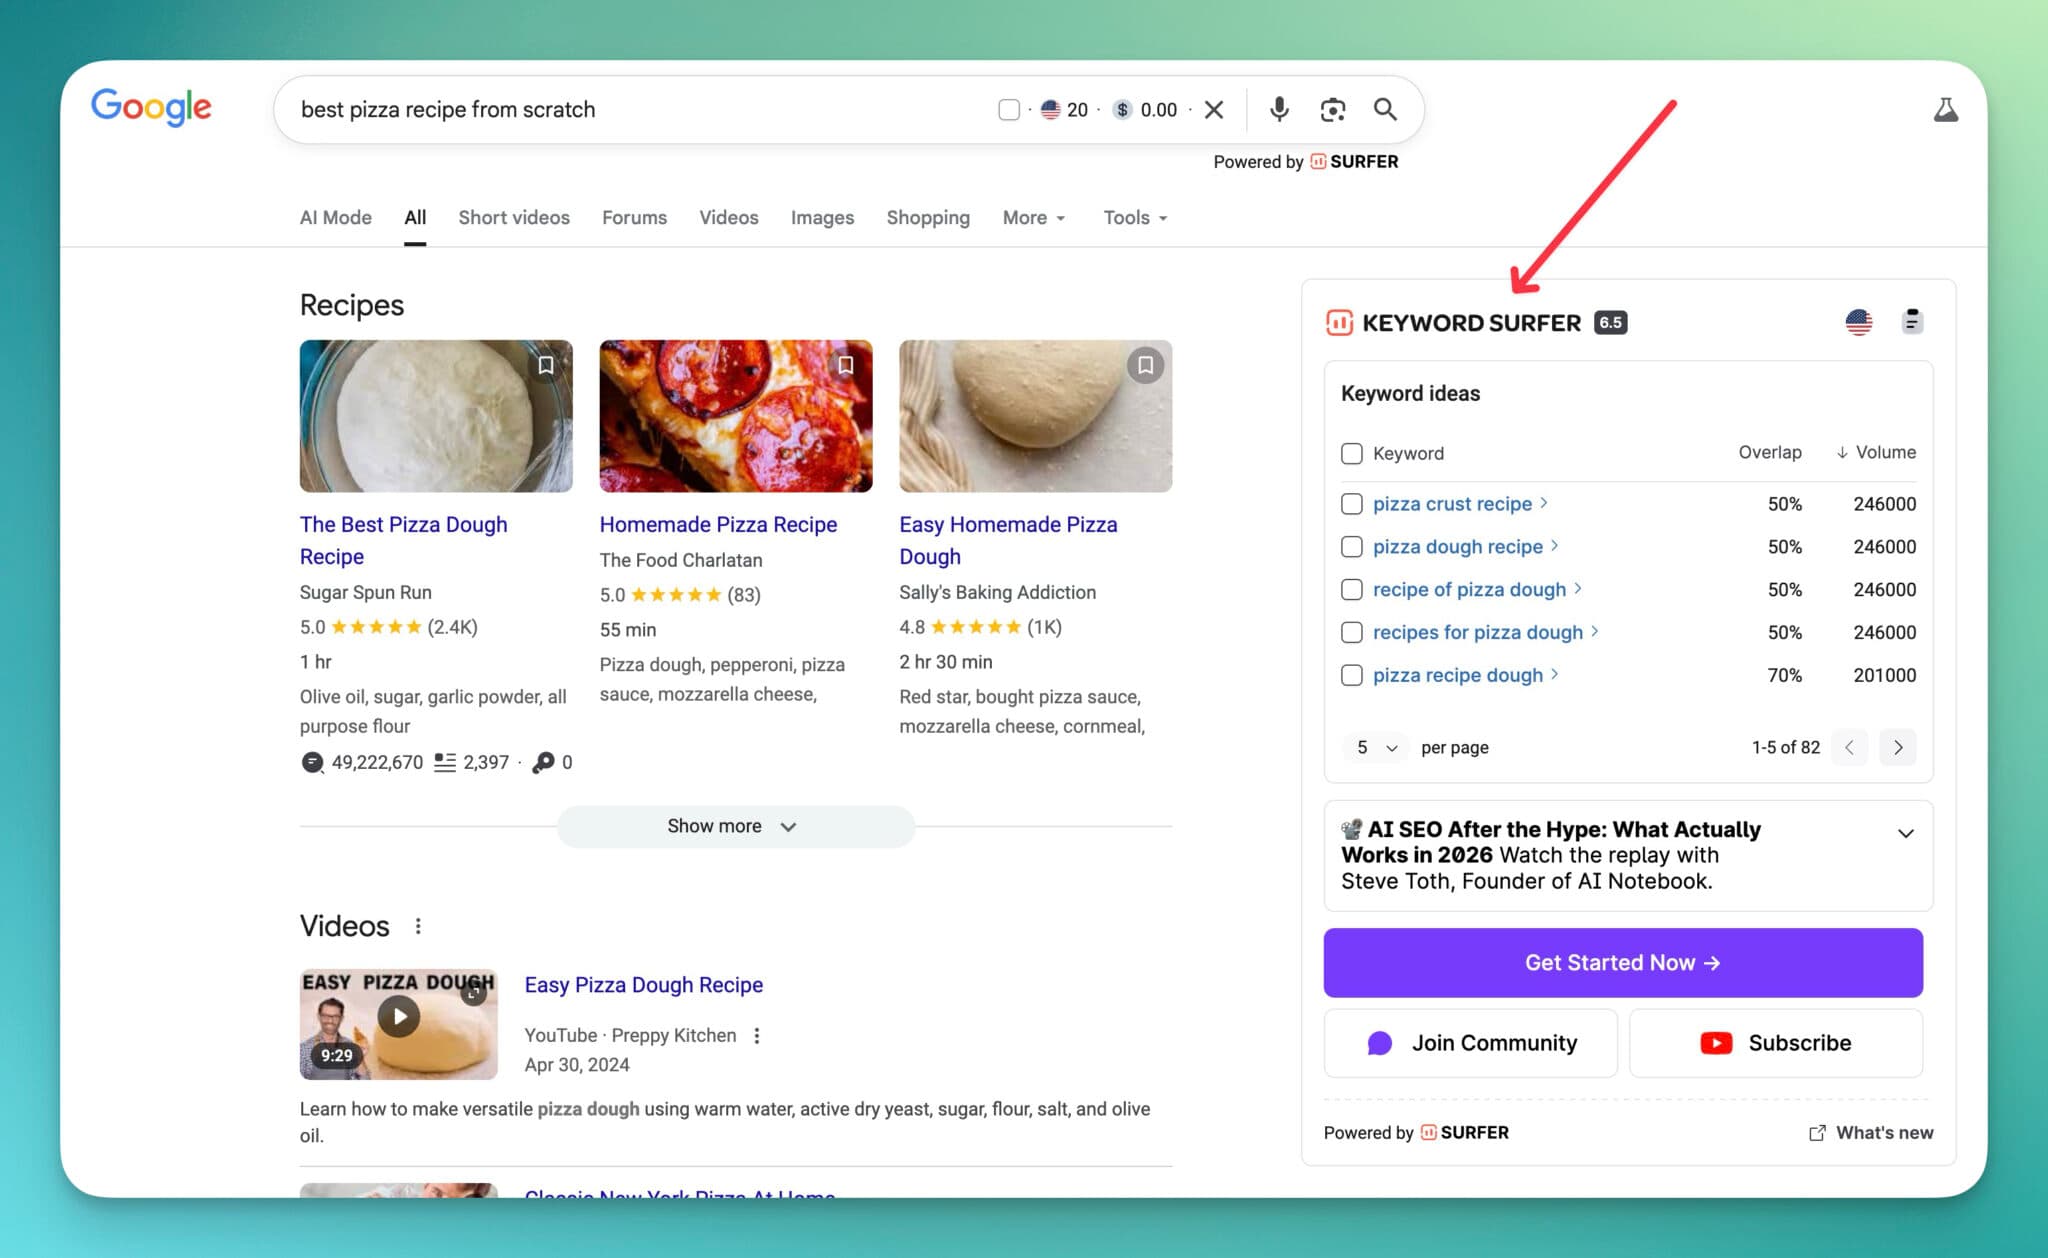Open the More search categories menu
This screenshot has width=2048, height=1258.
click(x=1033, y=217)
